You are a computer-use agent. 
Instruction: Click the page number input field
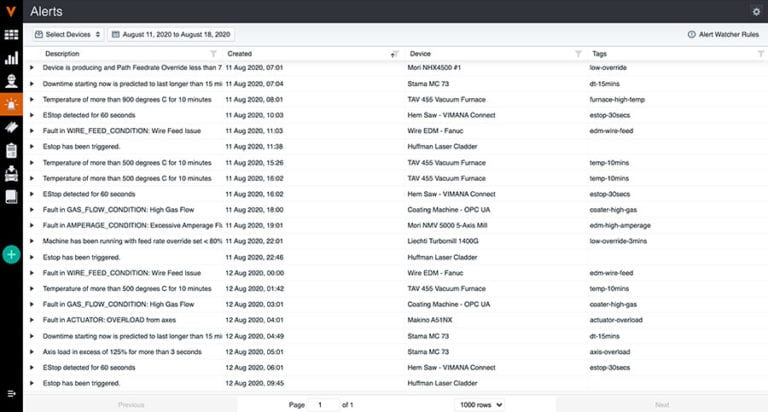(324, 404)
